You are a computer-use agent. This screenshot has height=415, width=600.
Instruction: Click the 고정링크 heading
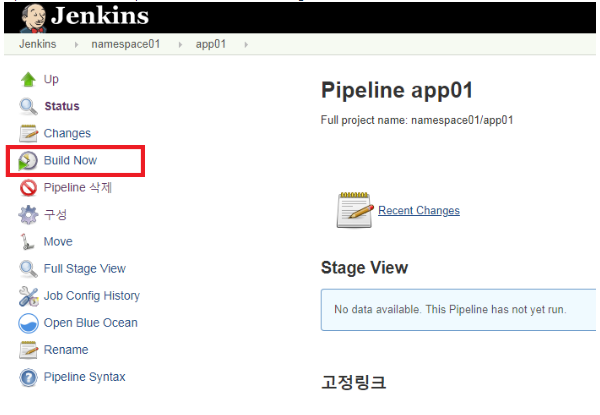(x=353, y=382)
